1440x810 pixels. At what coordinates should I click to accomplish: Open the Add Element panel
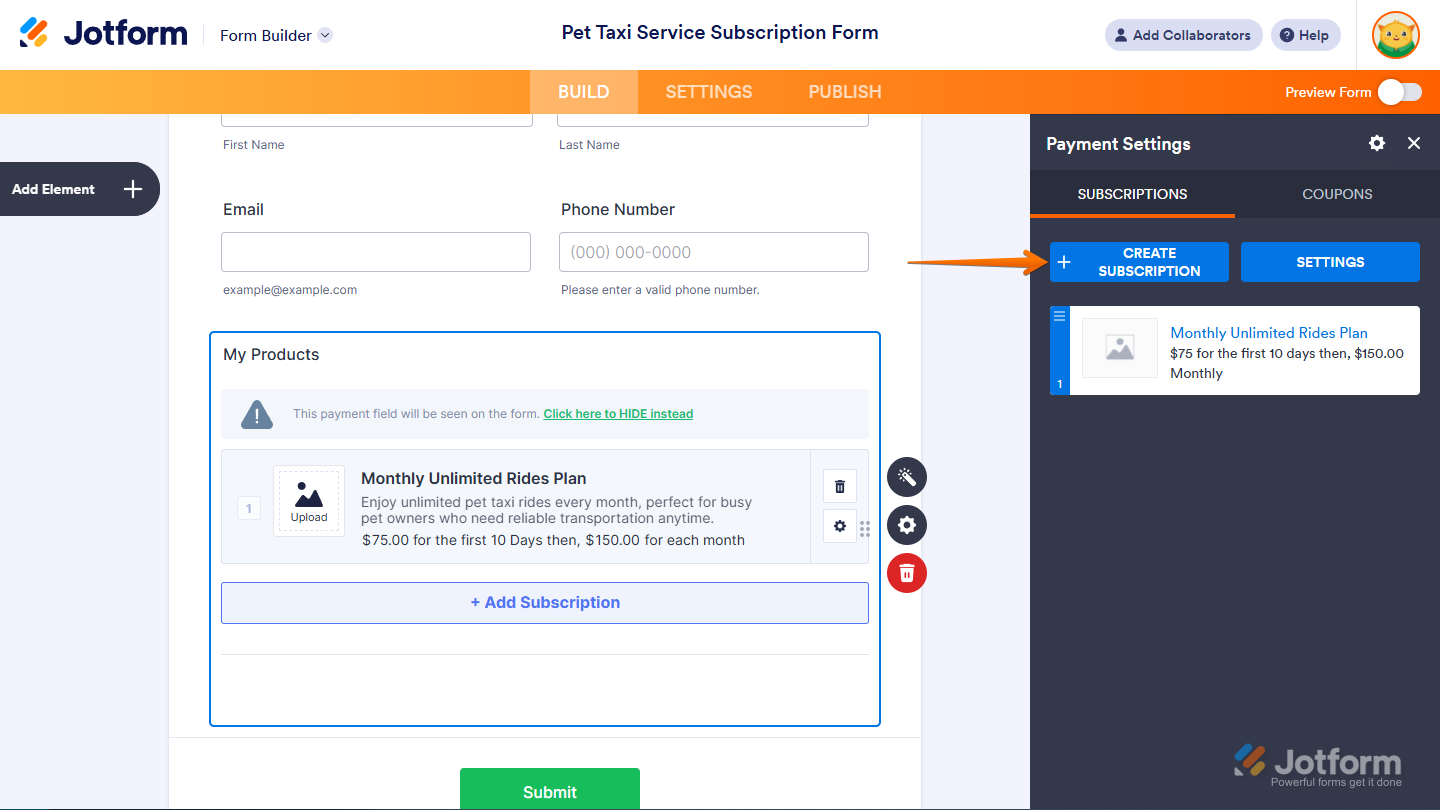78,189
